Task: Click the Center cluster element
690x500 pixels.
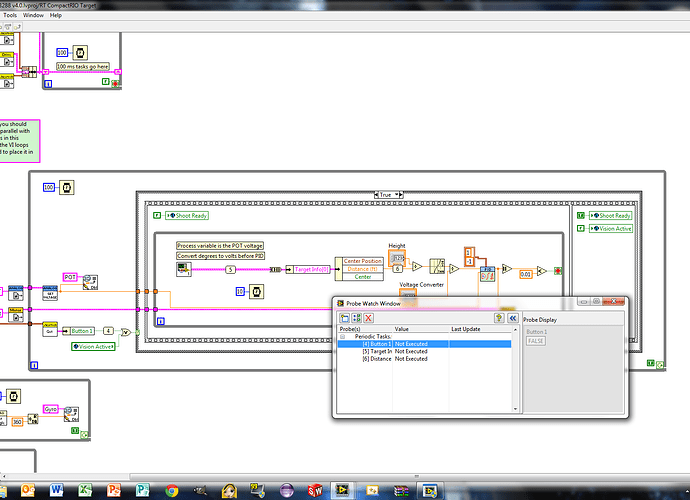Action: (x=363, y=277)
